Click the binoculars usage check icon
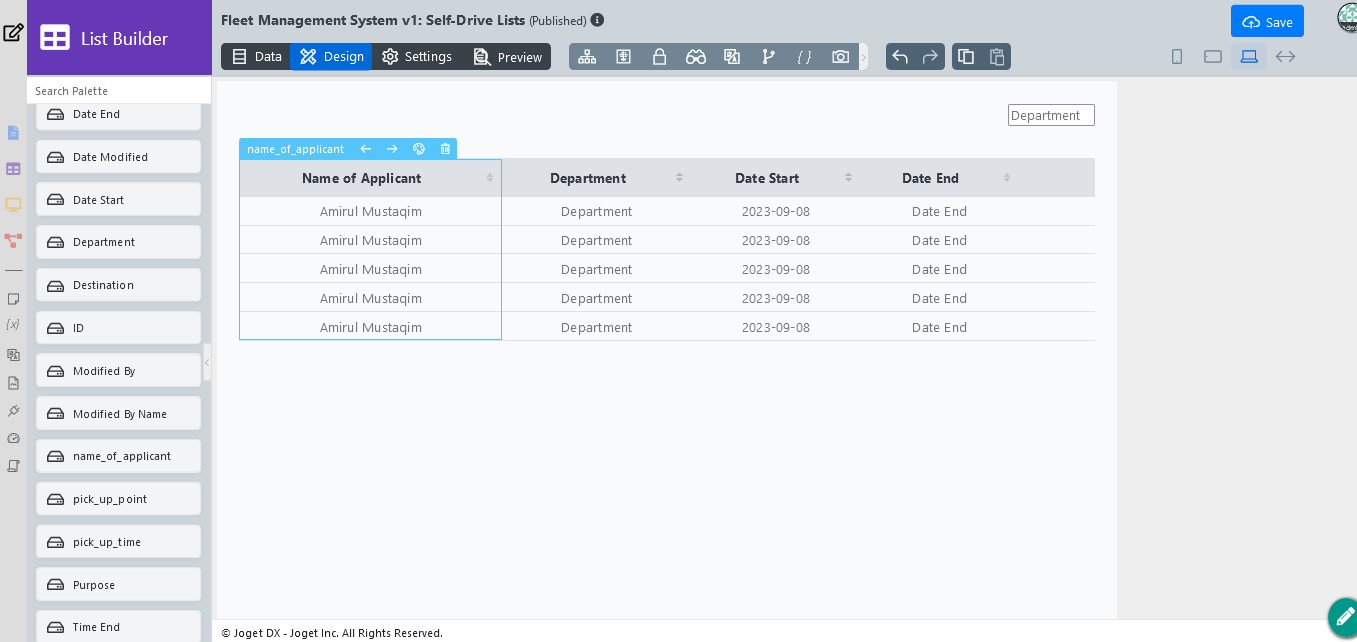Screen dimensions: 1357x642 696,57
